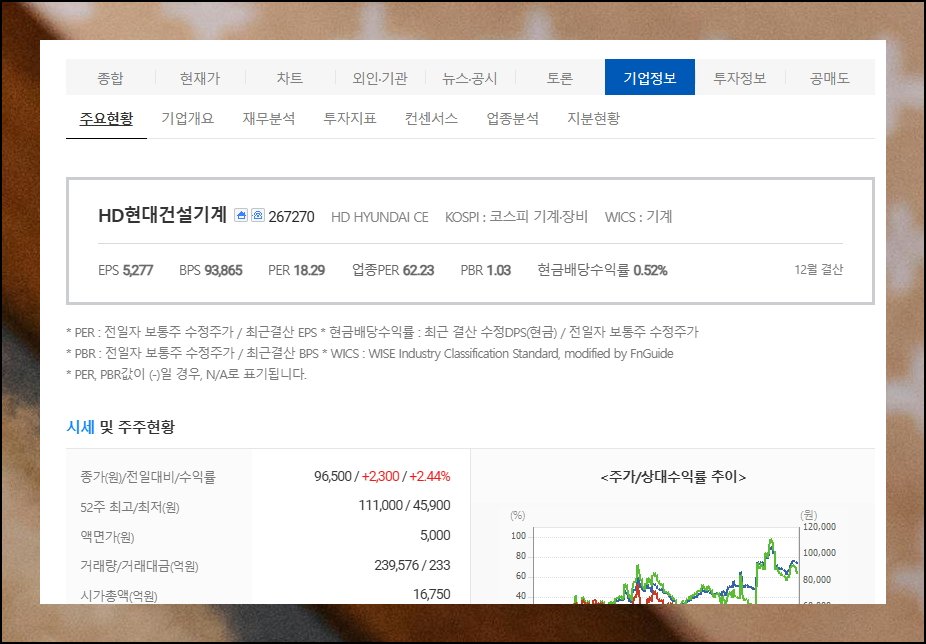Click the 거래량/거래대금(억원) row label

pos(139,567)
